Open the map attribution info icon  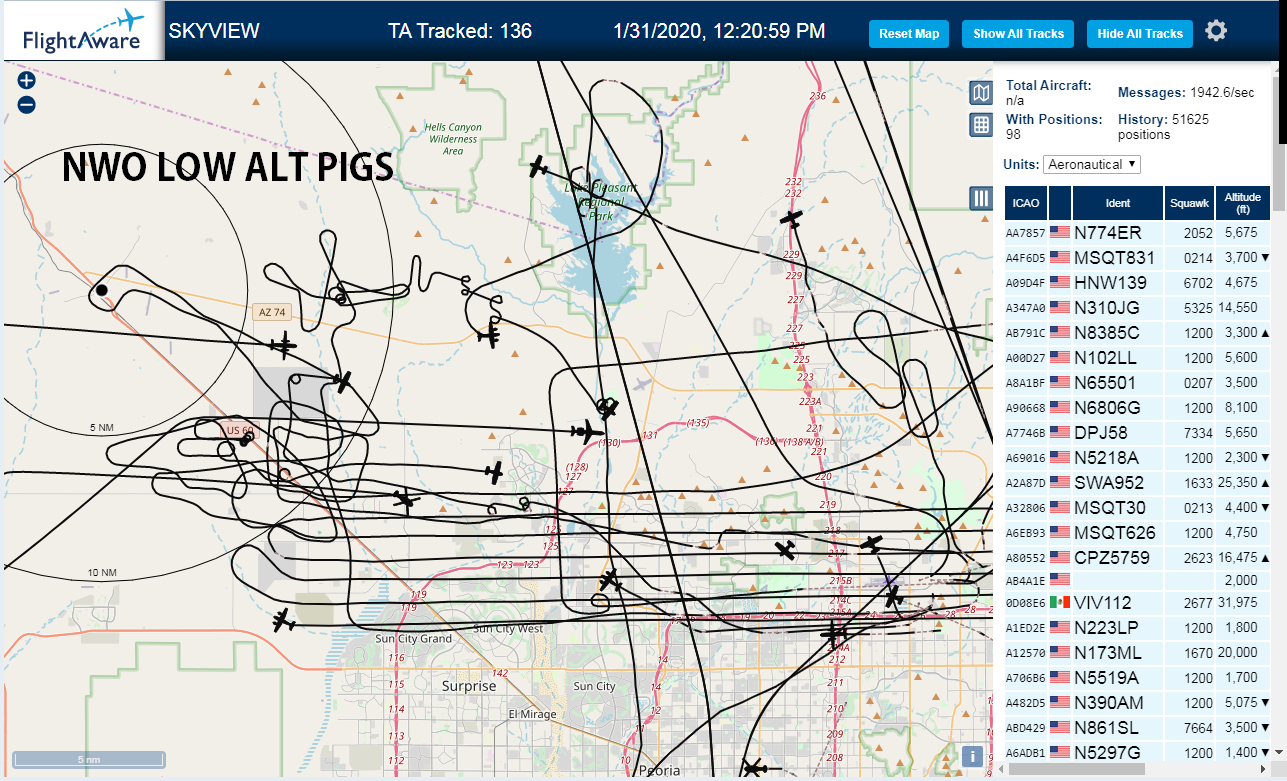coord(970,756)
